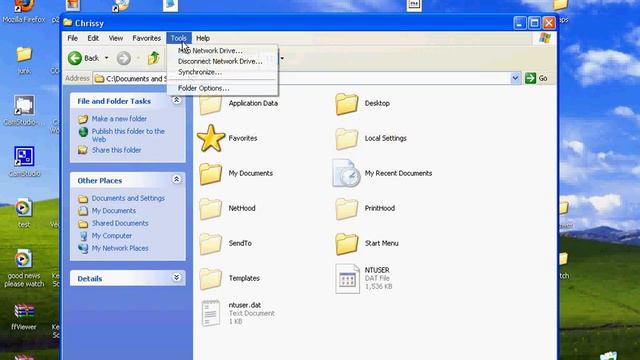Viewport: 640px width, 360px height.
Task: Select the ntuser.dat text document
Action: pyautogui.click(x=211, y=313)
